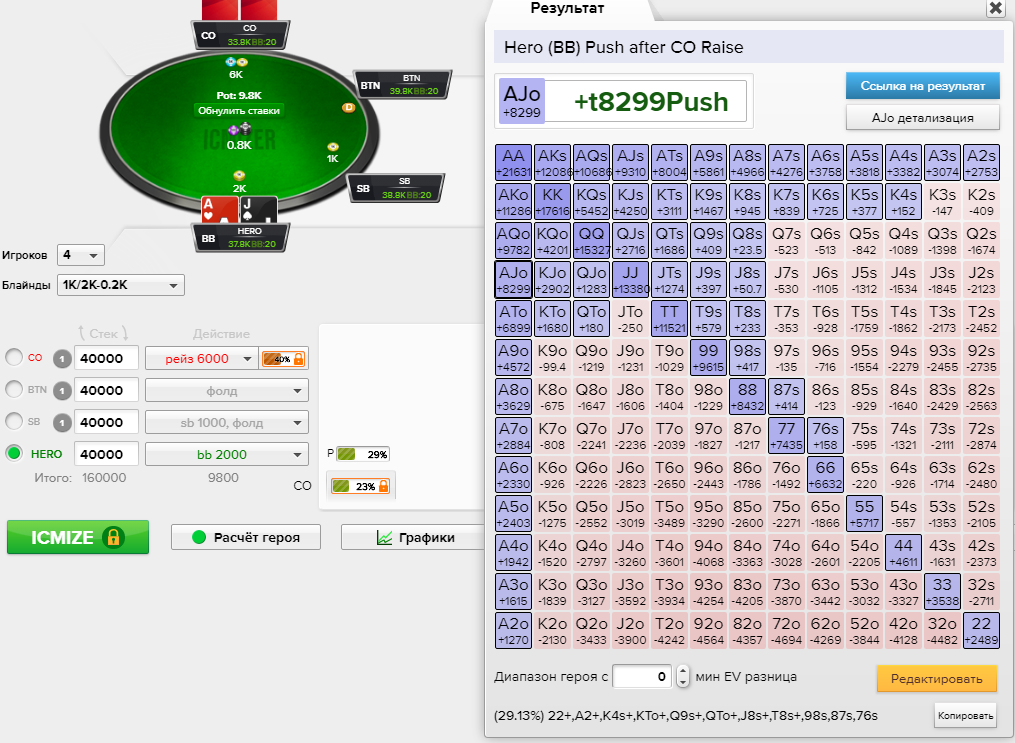Click the push range text 22+,A2+,K4s+
Screen dimensions: 1015x743
click(x=686, y=715)
